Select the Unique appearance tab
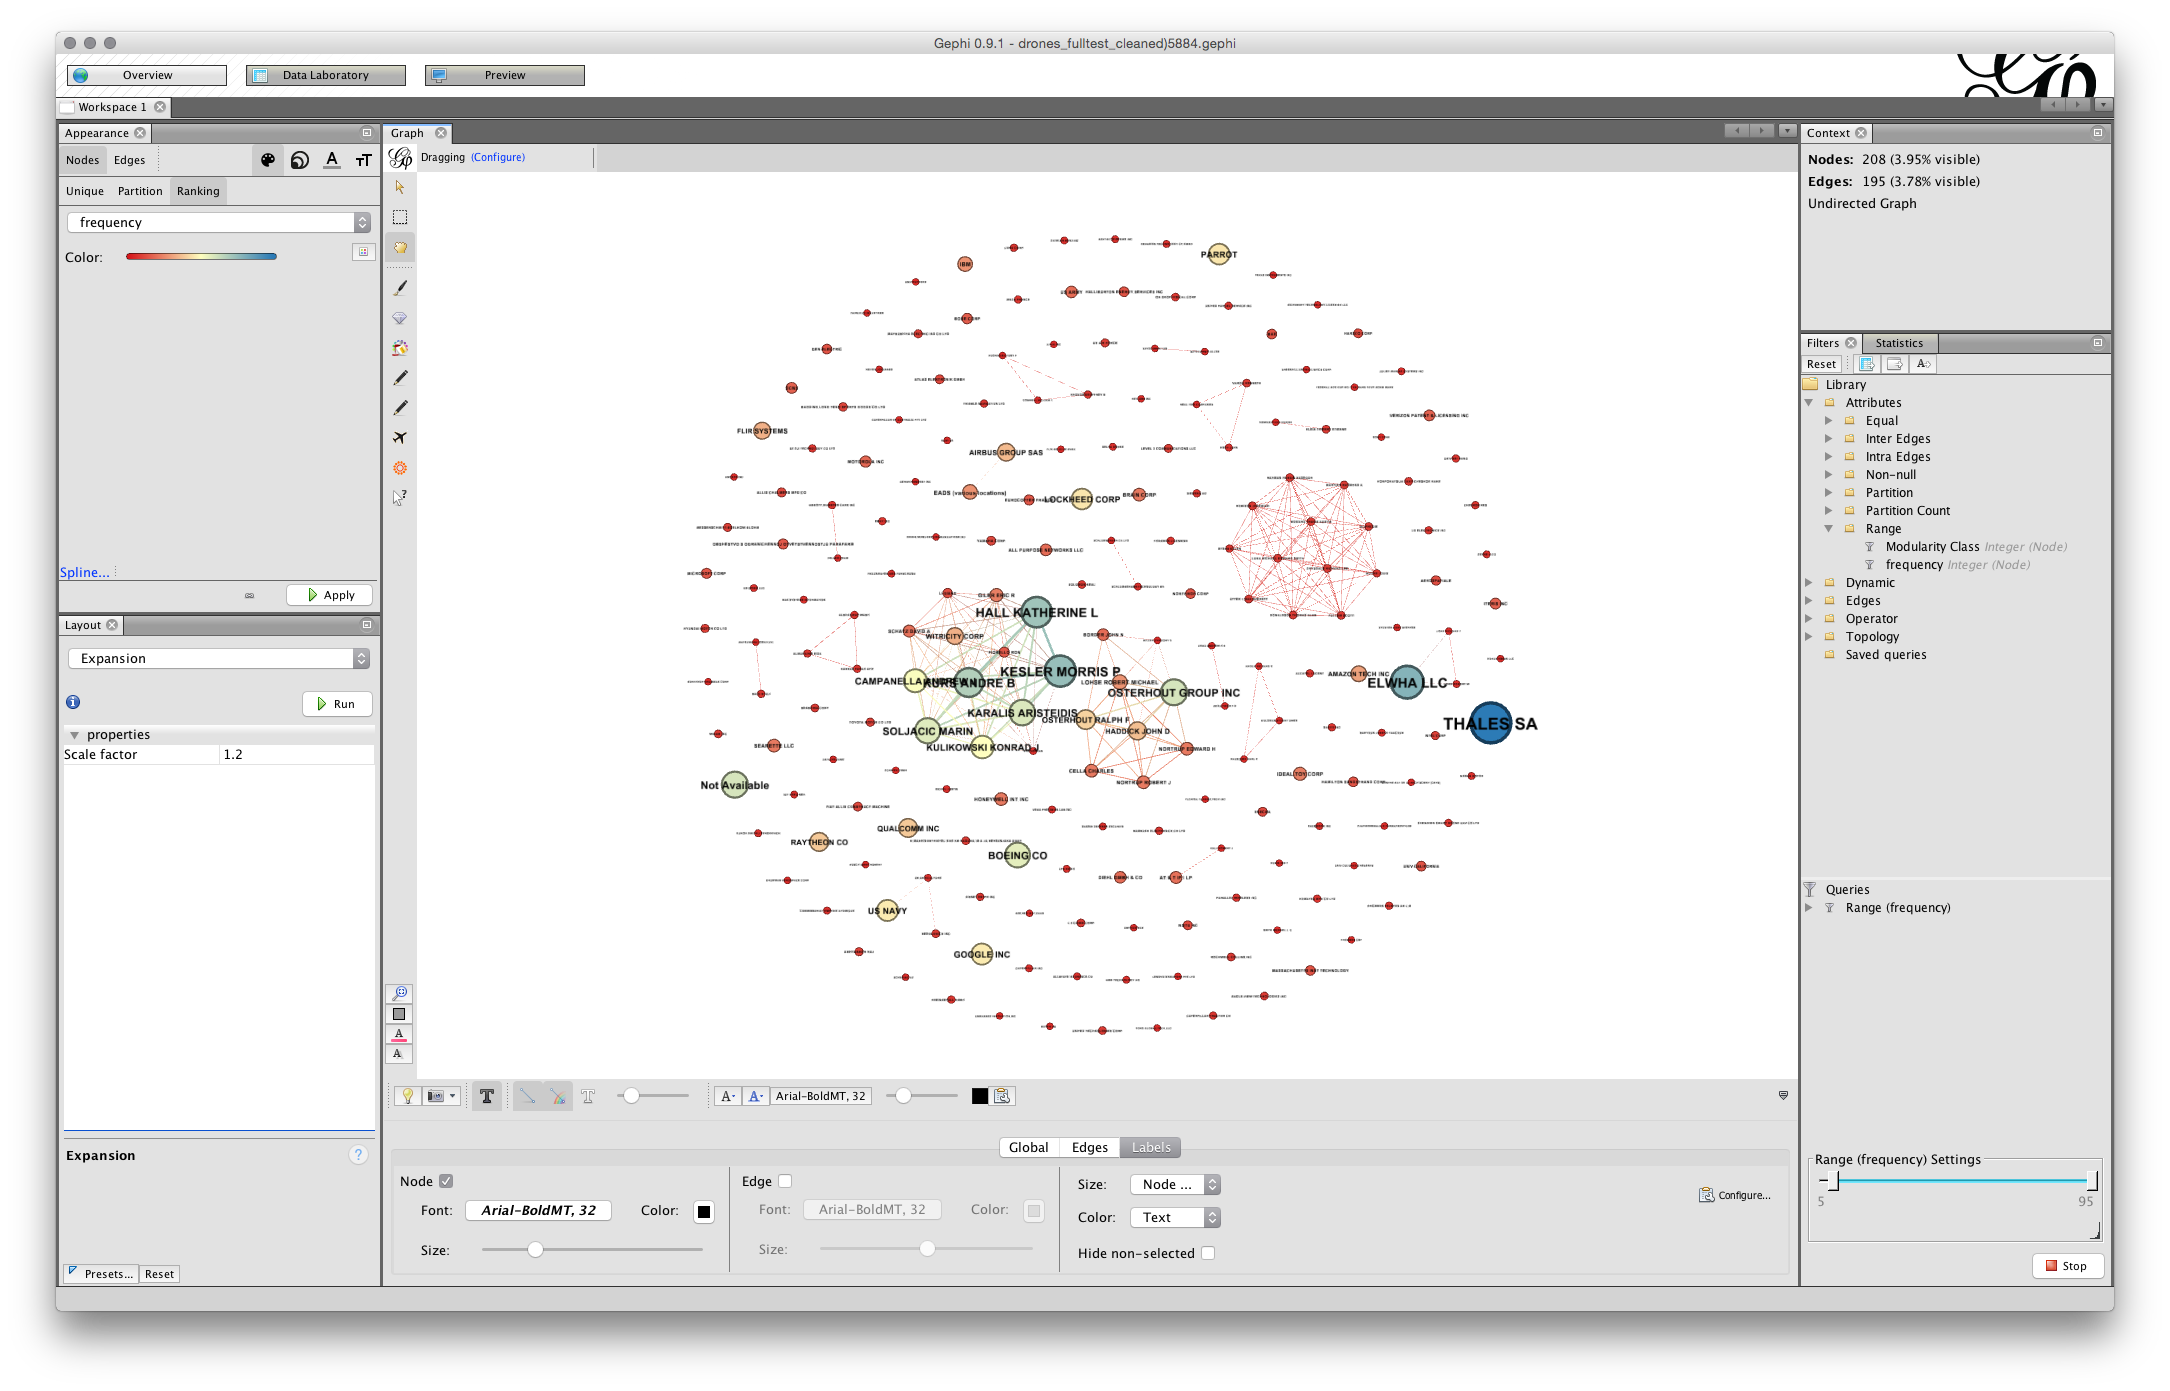Image resolution: width=2170 pixels, height=1391 pixels. pos(85,191)
